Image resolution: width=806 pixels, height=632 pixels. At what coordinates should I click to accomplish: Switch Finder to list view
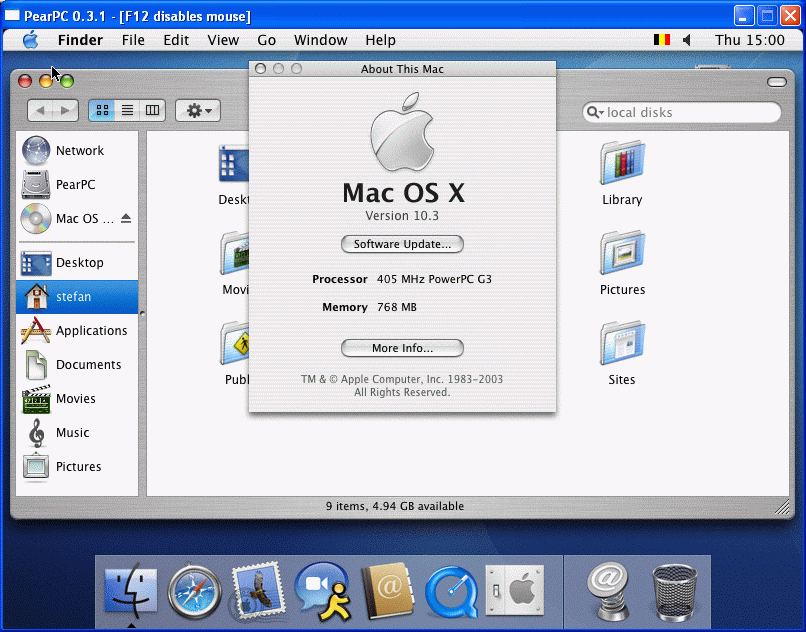click(127, 110)
